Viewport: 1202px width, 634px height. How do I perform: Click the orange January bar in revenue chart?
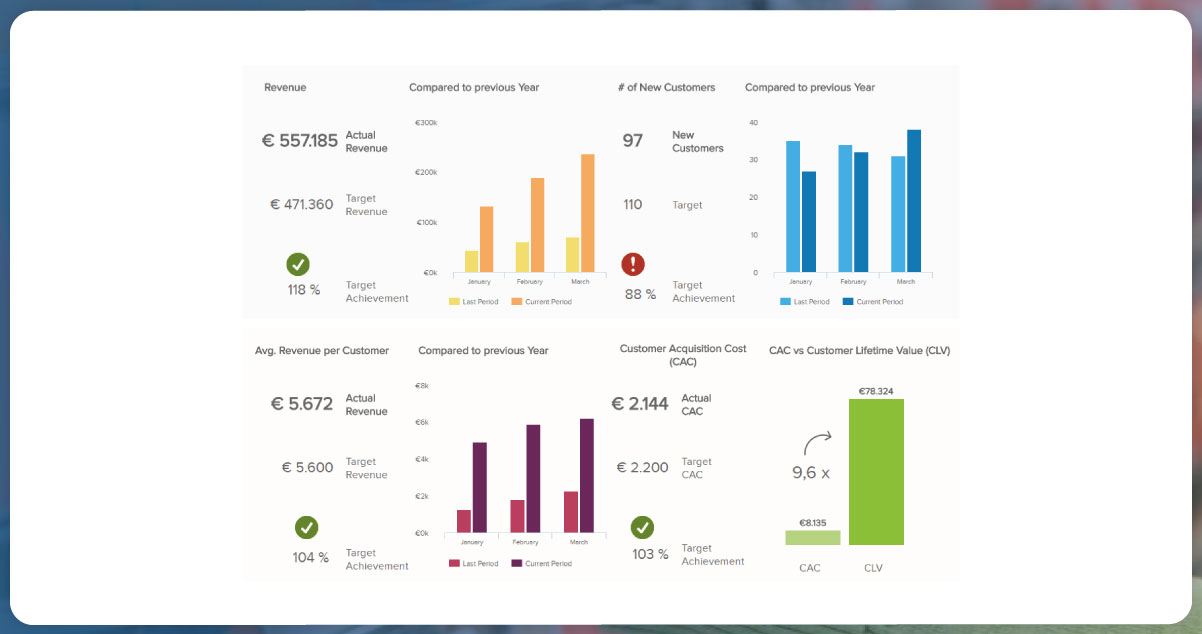487,239
